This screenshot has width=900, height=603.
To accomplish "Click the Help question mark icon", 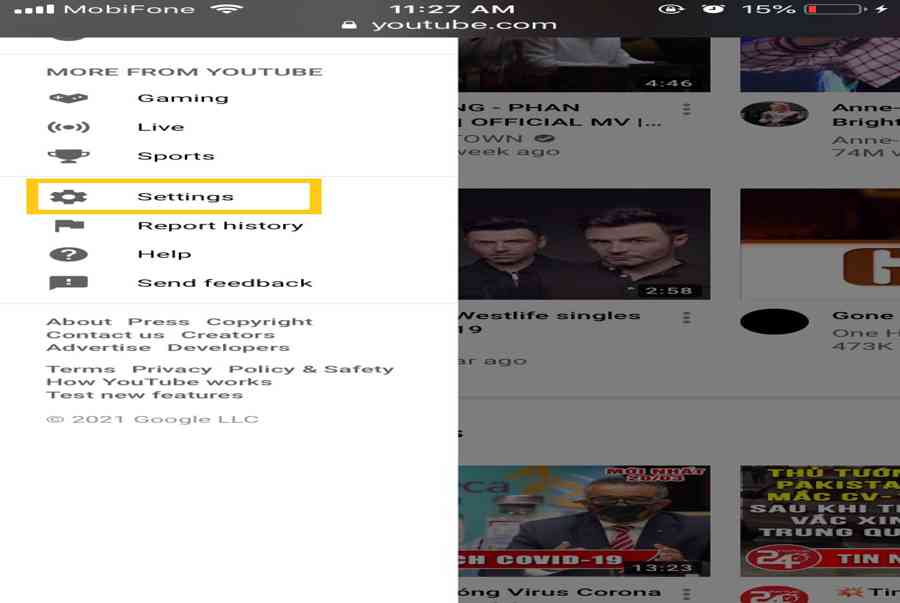I will tap(68, 254).
